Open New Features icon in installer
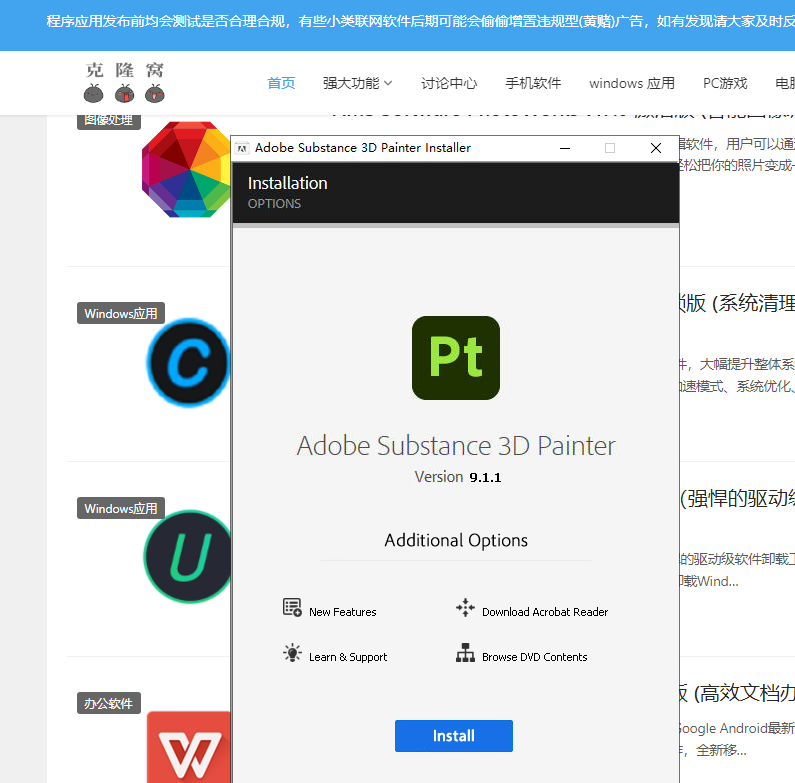 click(292, 607)
